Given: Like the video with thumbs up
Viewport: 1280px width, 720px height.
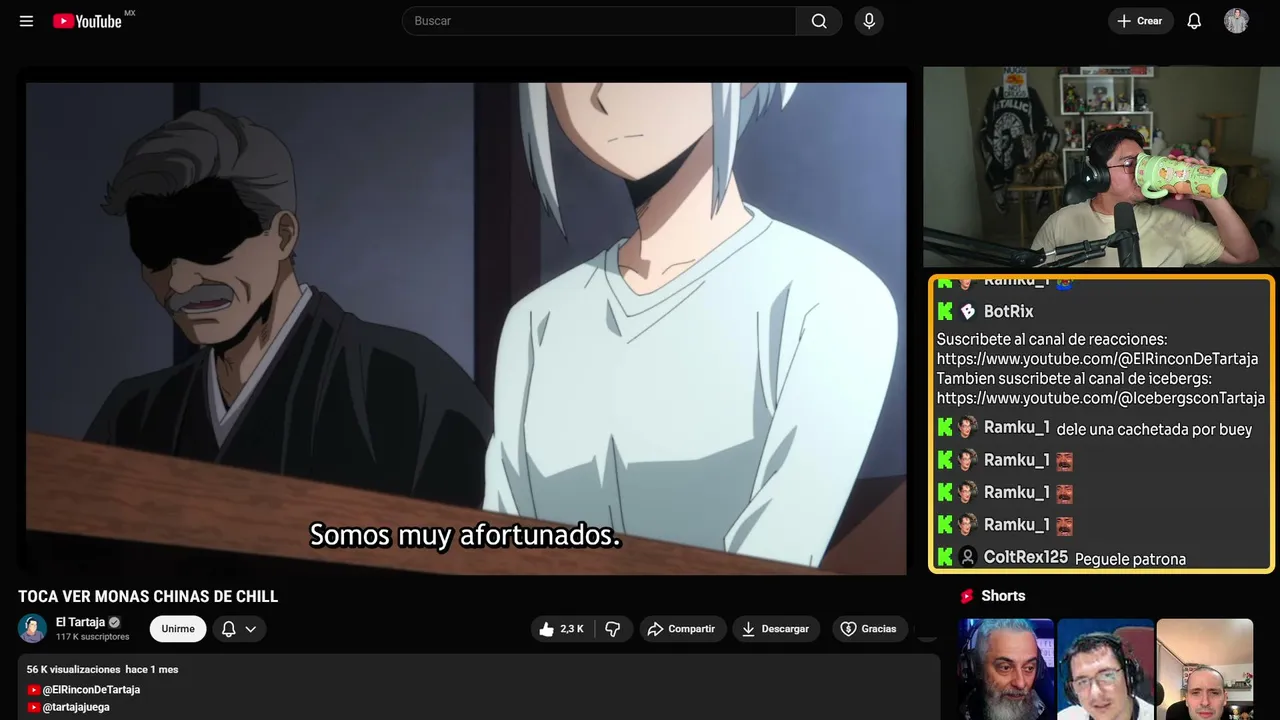Looking at the screenshot, I should click(x=563, y=629).
